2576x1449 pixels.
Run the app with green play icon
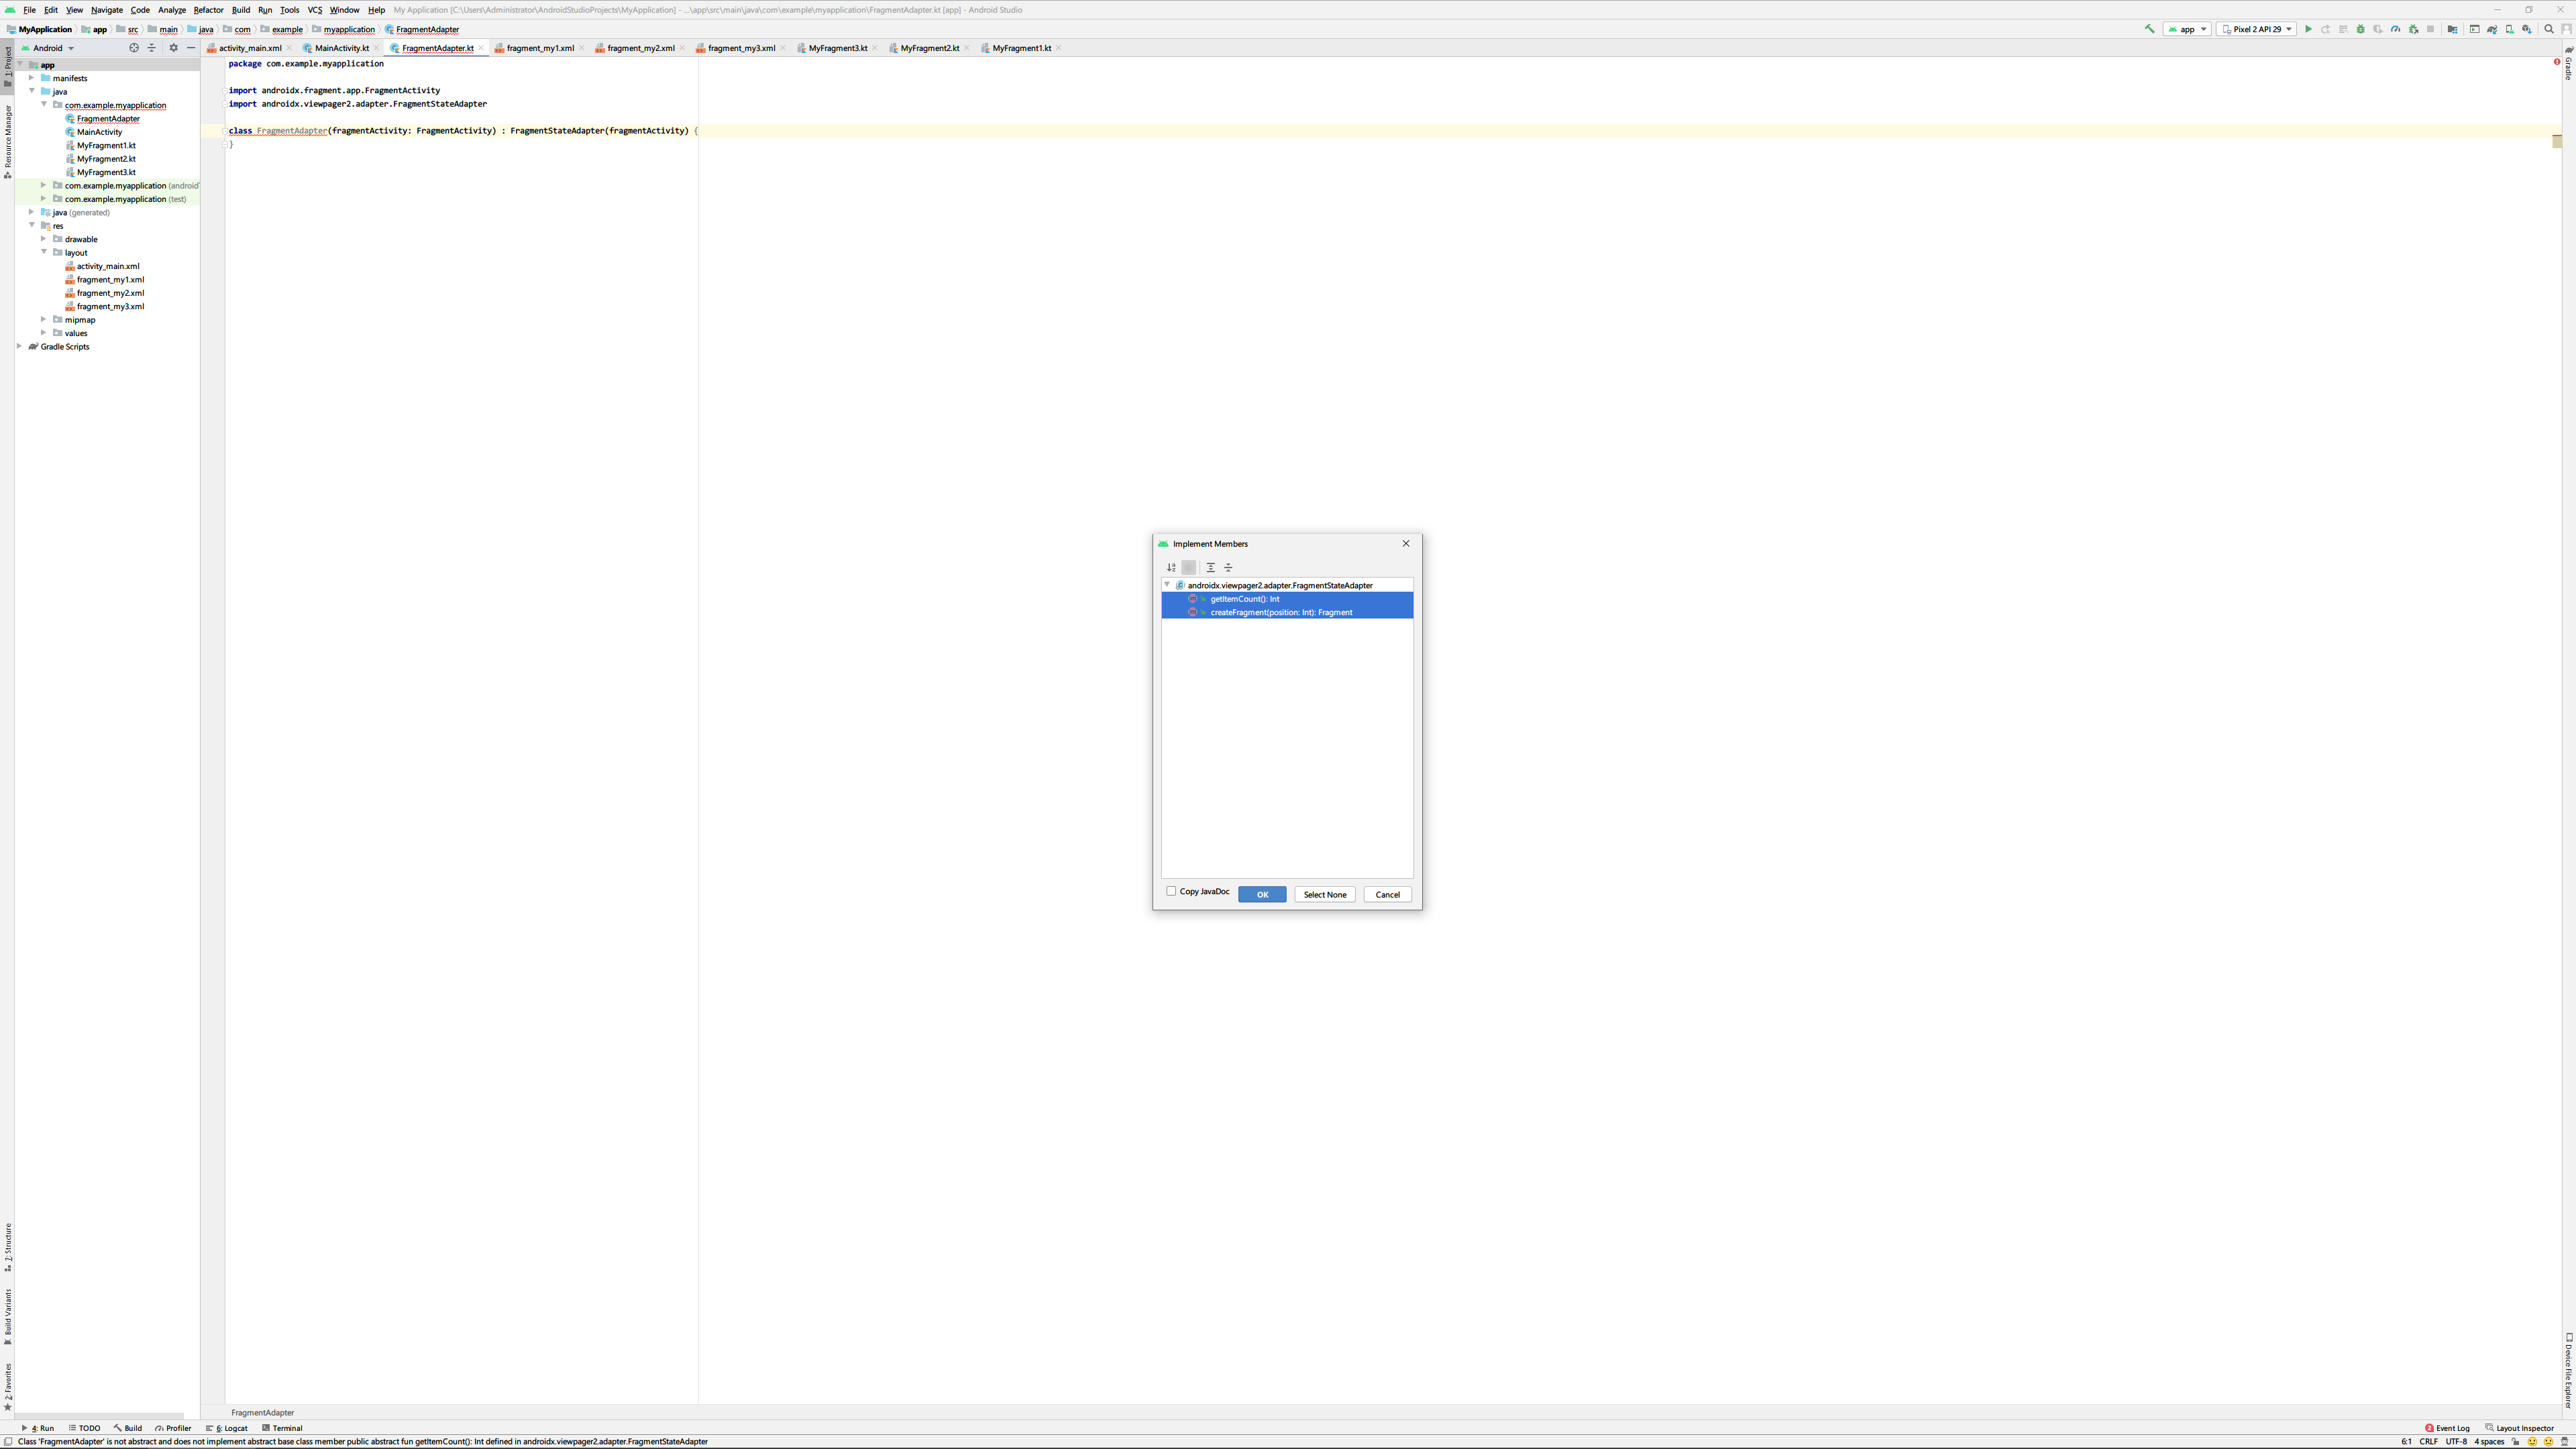click(x=2308, y=29)
